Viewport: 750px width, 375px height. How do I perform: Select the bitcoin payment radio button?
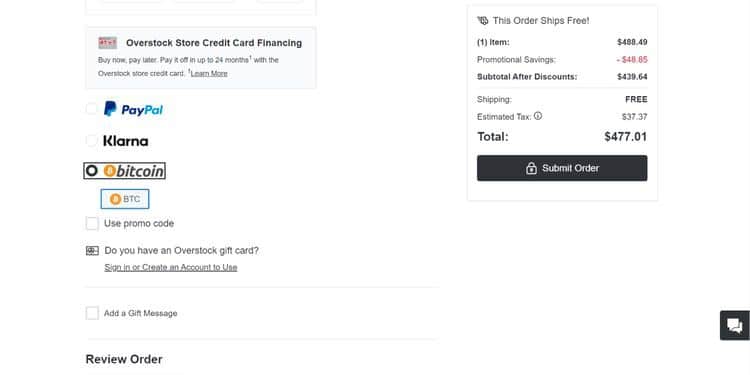coord(91,171)
